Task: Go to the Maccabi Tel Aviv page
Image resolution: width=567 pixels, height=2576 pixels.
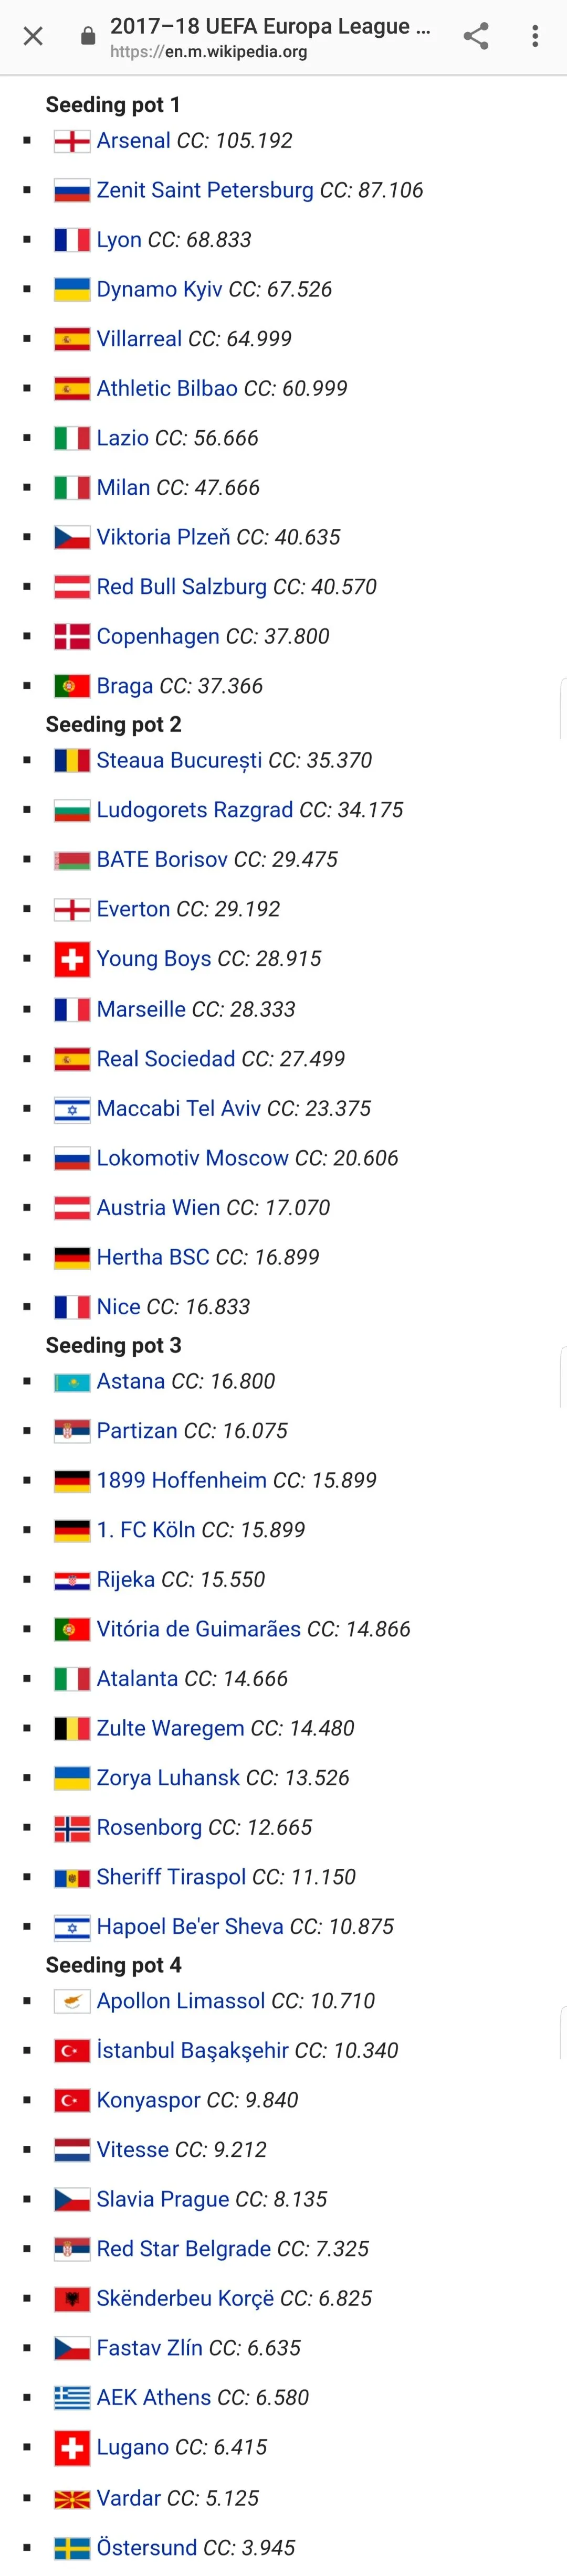Action: point(178,1108)
